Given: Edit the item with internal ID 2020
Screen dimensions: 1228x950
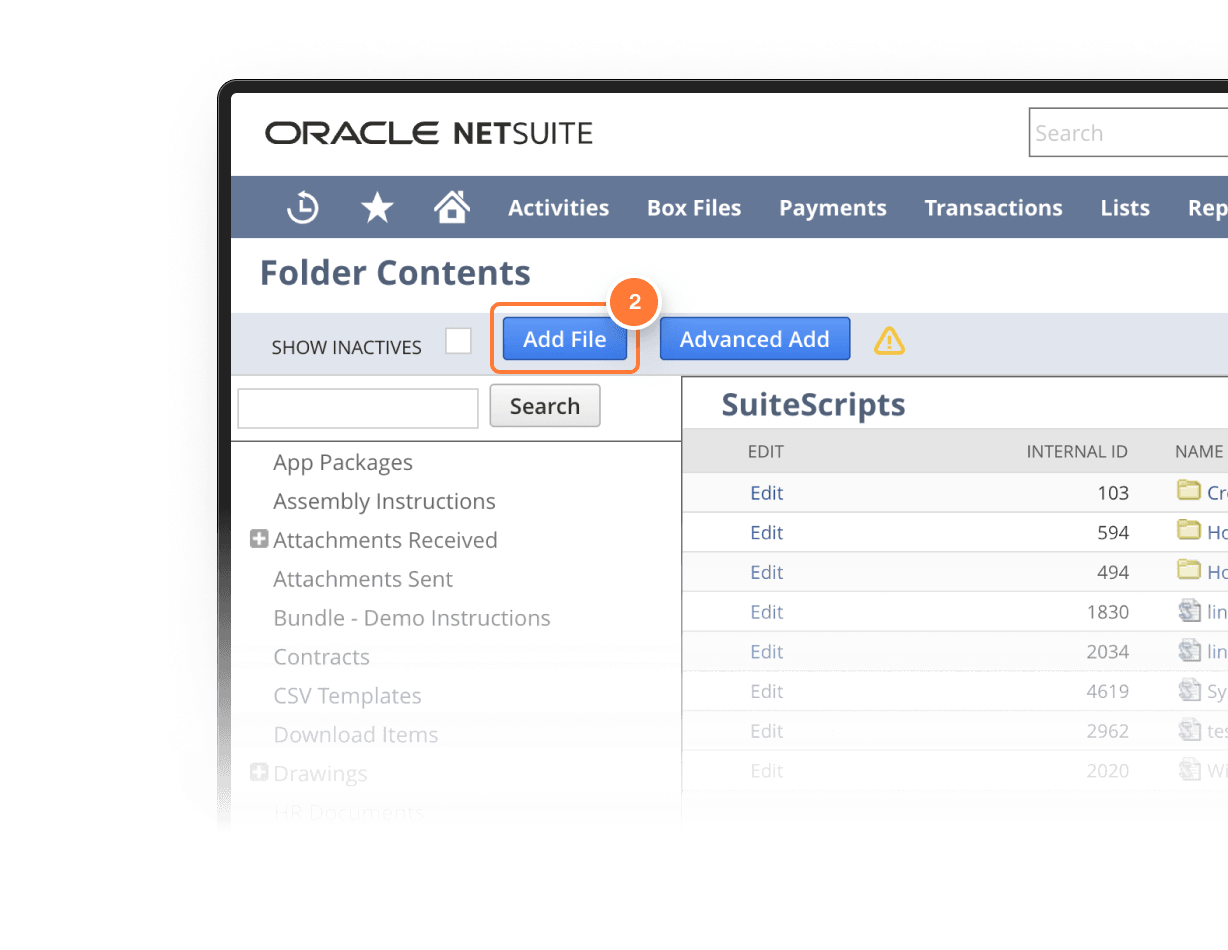Looking at the screenshot, I should pos(767,771).
